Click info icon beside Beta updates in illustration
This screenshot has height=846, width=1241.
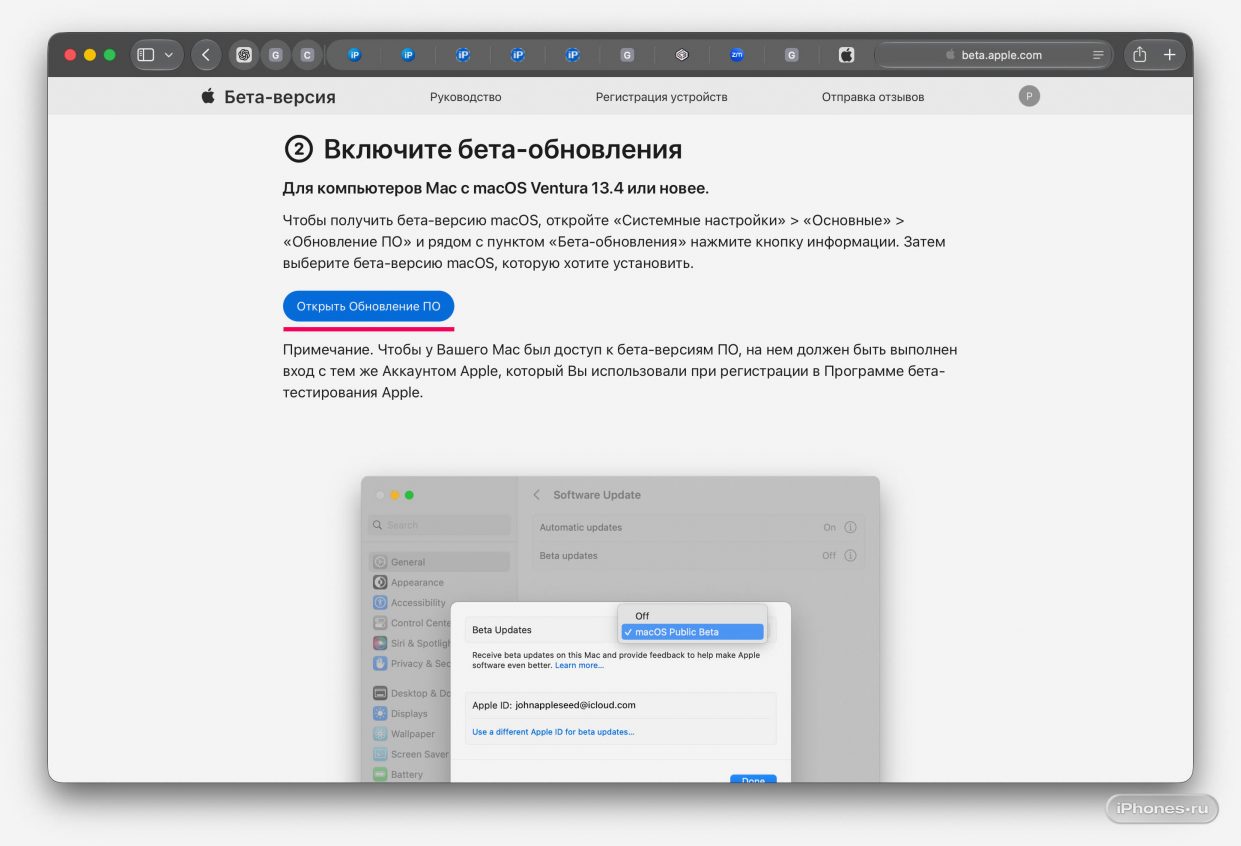[x=850, y=555]
